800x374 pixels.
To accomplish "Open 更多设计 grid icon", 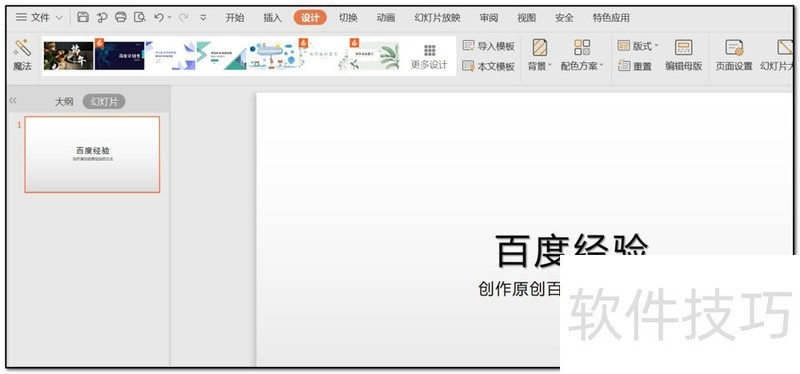I will pos(430,50).
